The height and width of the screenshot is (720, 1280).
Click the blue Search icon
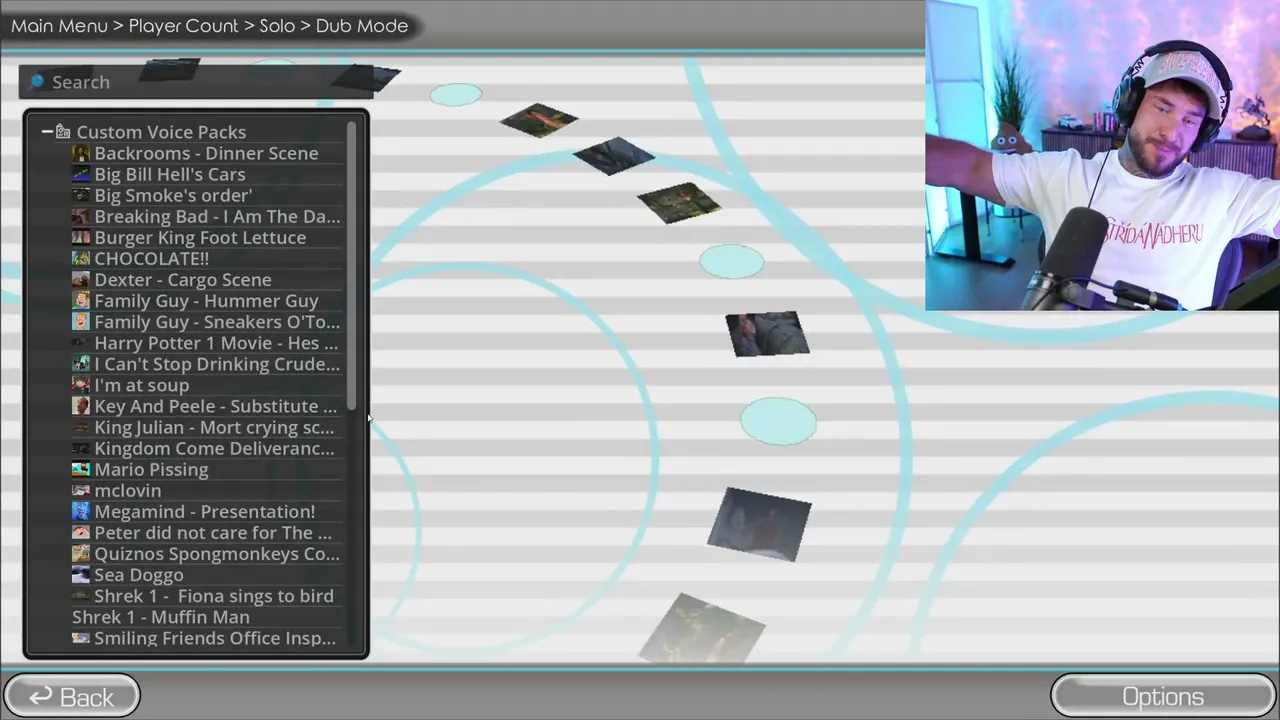(x=37, y=82)
